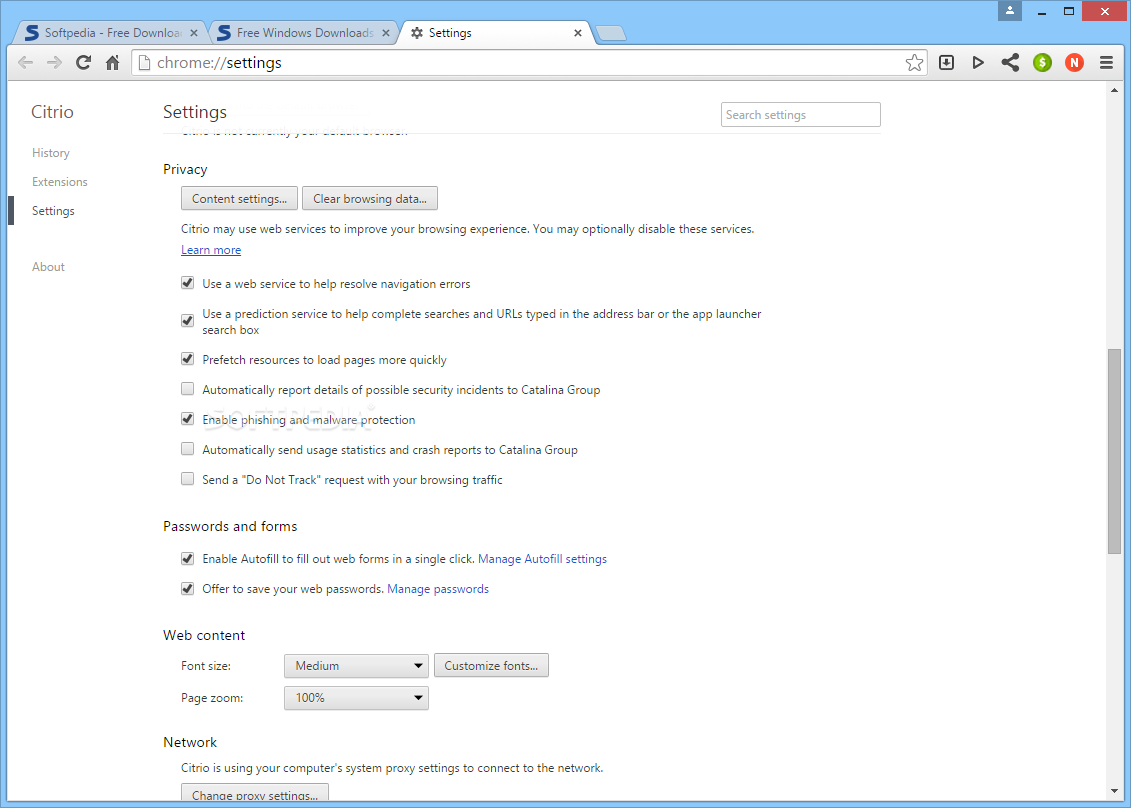Click Clear browsing data button
Image resolution: width=1131 pixels, height=808 pixels.
[370, 198]
